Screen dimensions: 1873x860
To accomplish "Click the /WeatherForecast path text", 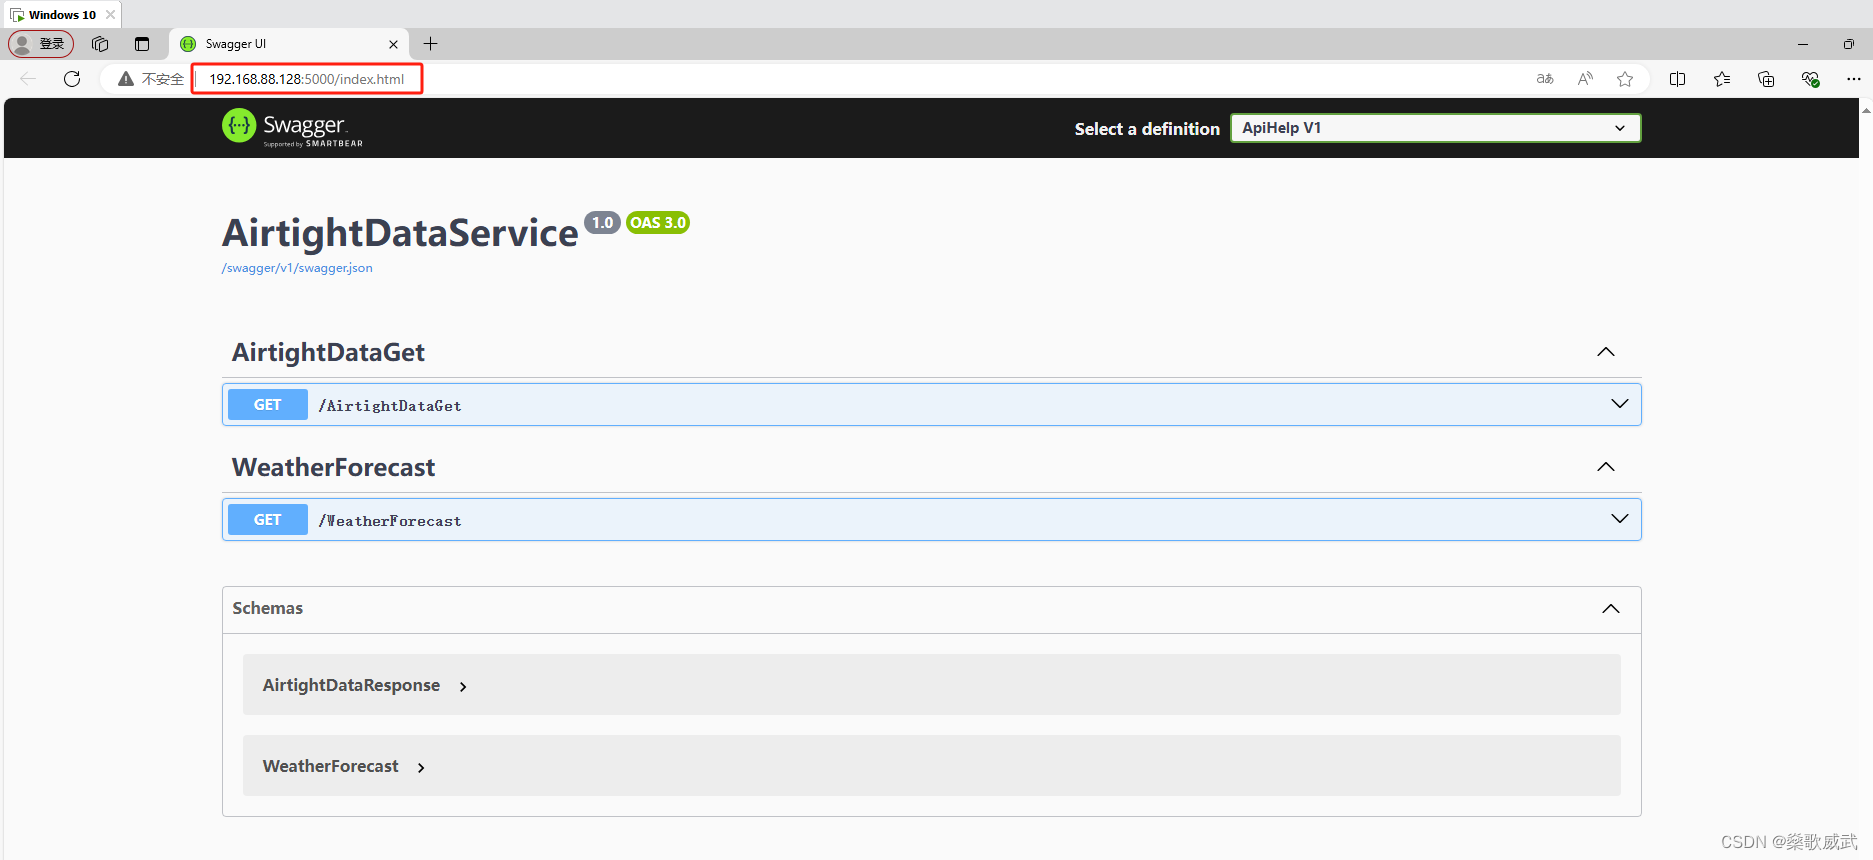I will pyautogui.click(x=390, y=521).
